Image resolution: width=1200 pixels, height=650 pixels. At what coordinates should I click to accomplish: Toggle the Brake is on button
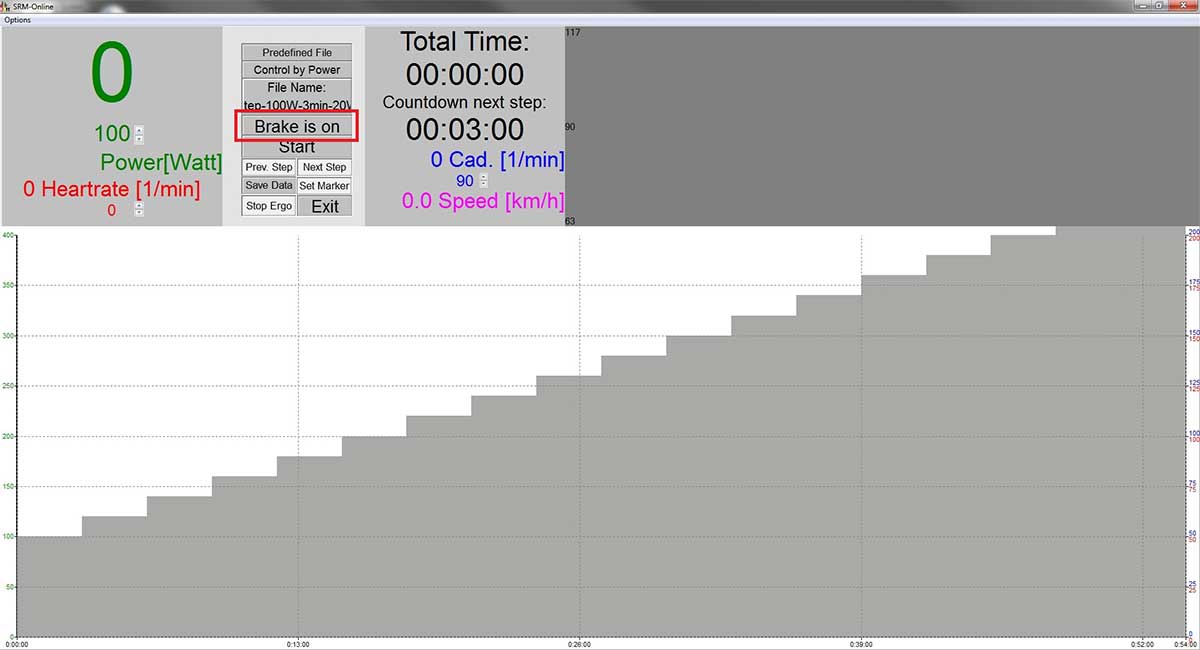pos(297,126)
